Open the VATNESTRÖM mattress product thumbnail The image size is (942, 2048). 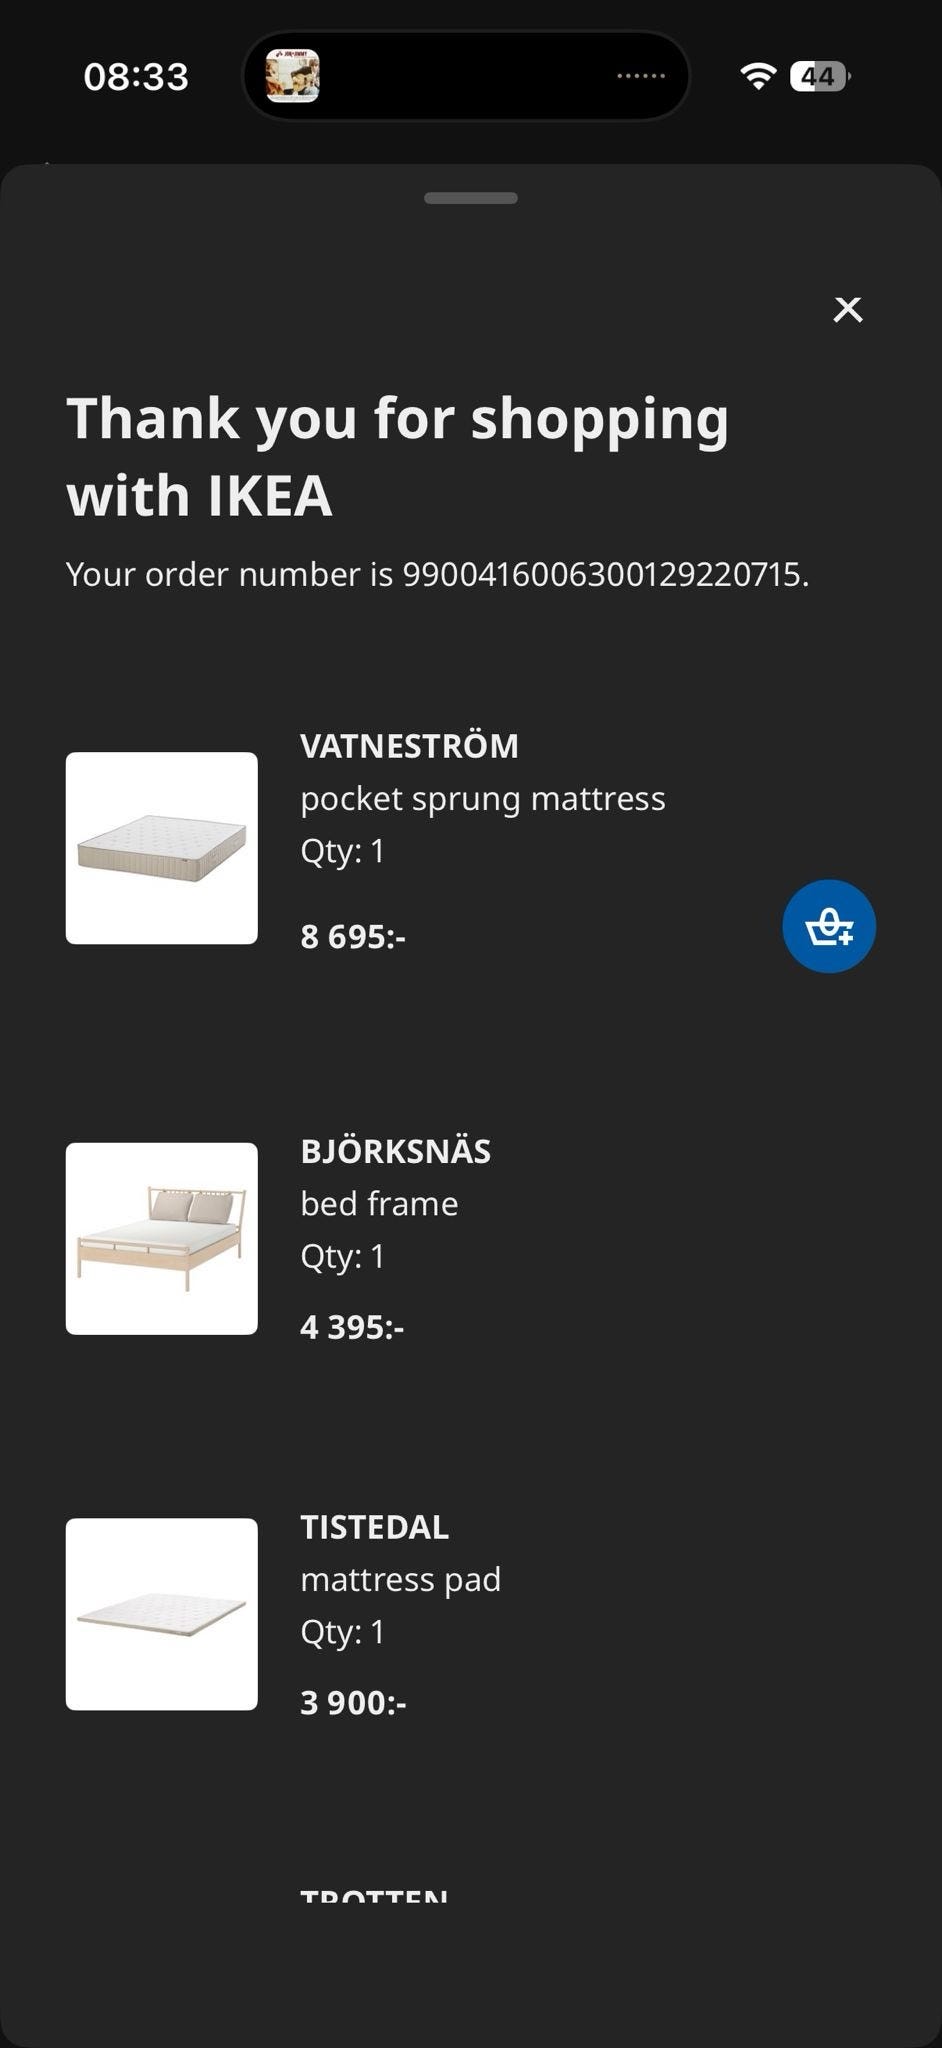click(x=162, y=848)
